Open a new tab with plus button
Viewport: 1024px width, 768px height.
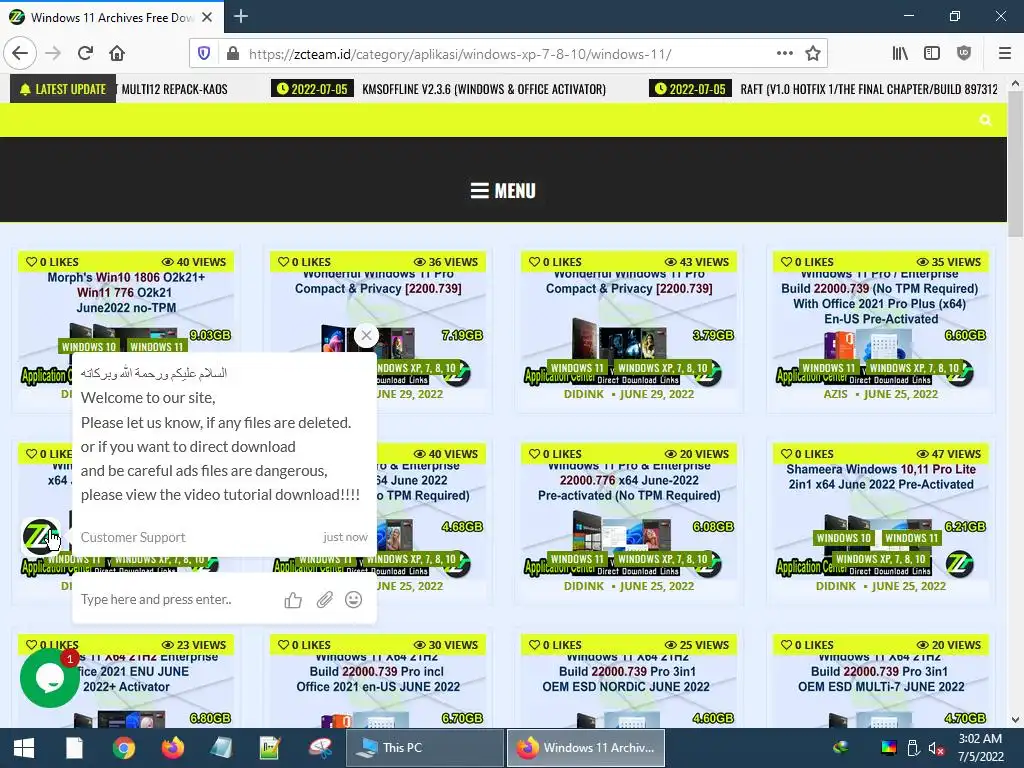[241, 16]
